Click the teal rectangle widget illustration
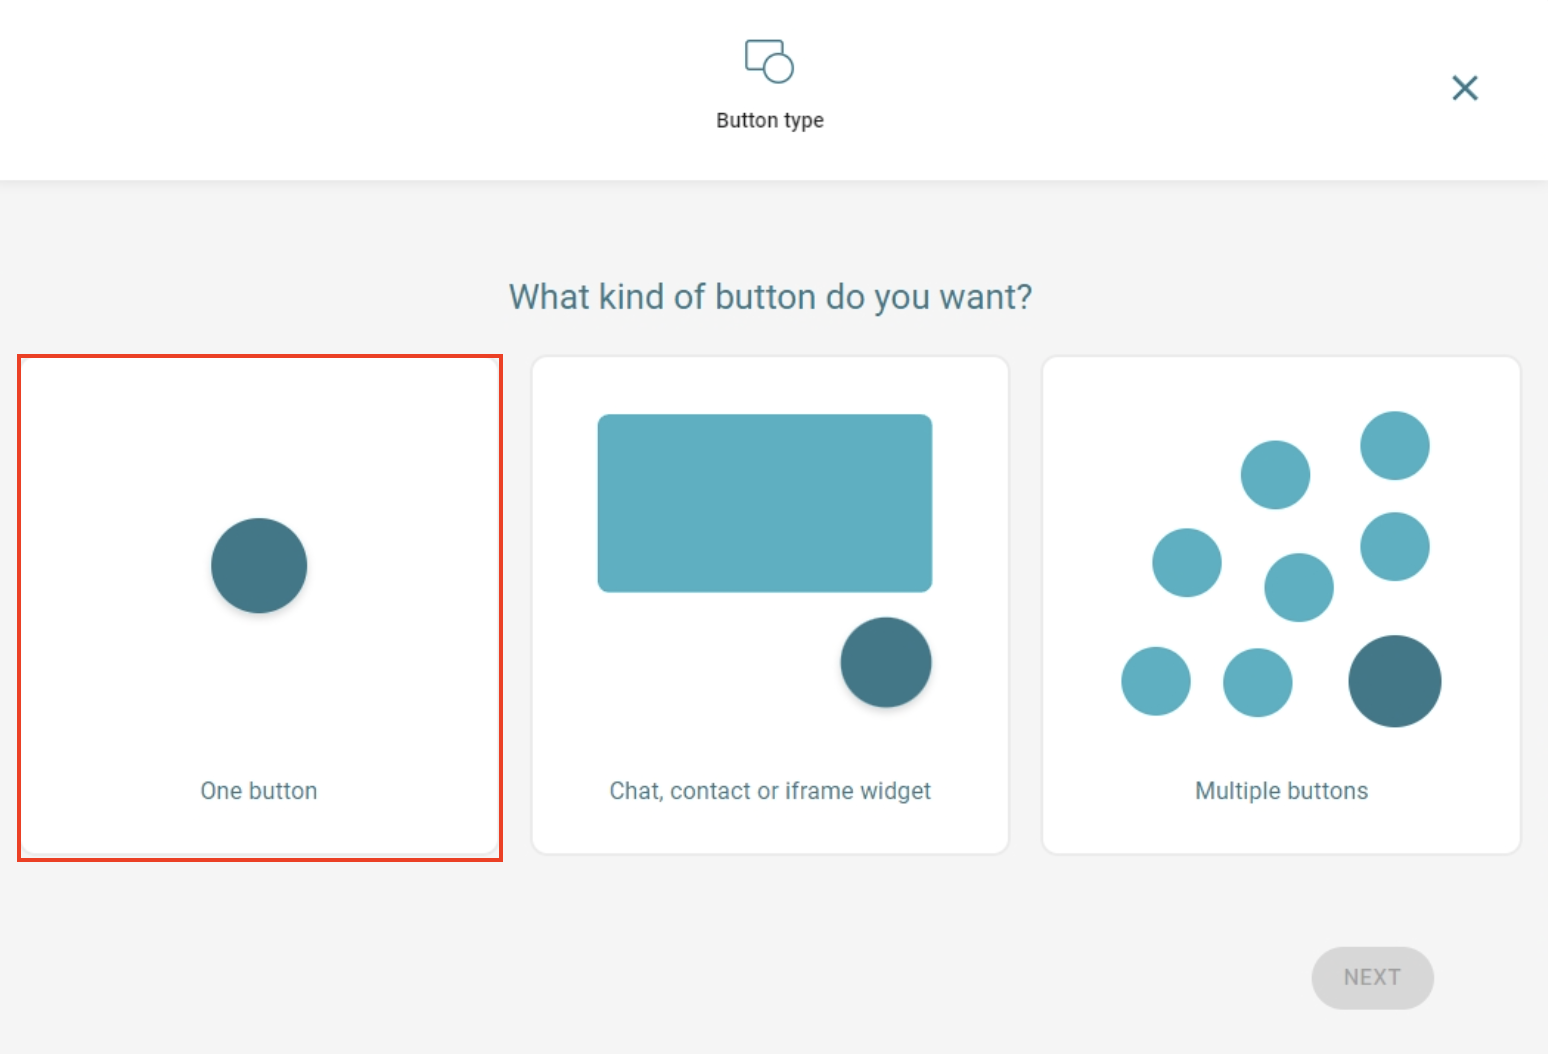1548x1054 pixels. tap(766, 501)
